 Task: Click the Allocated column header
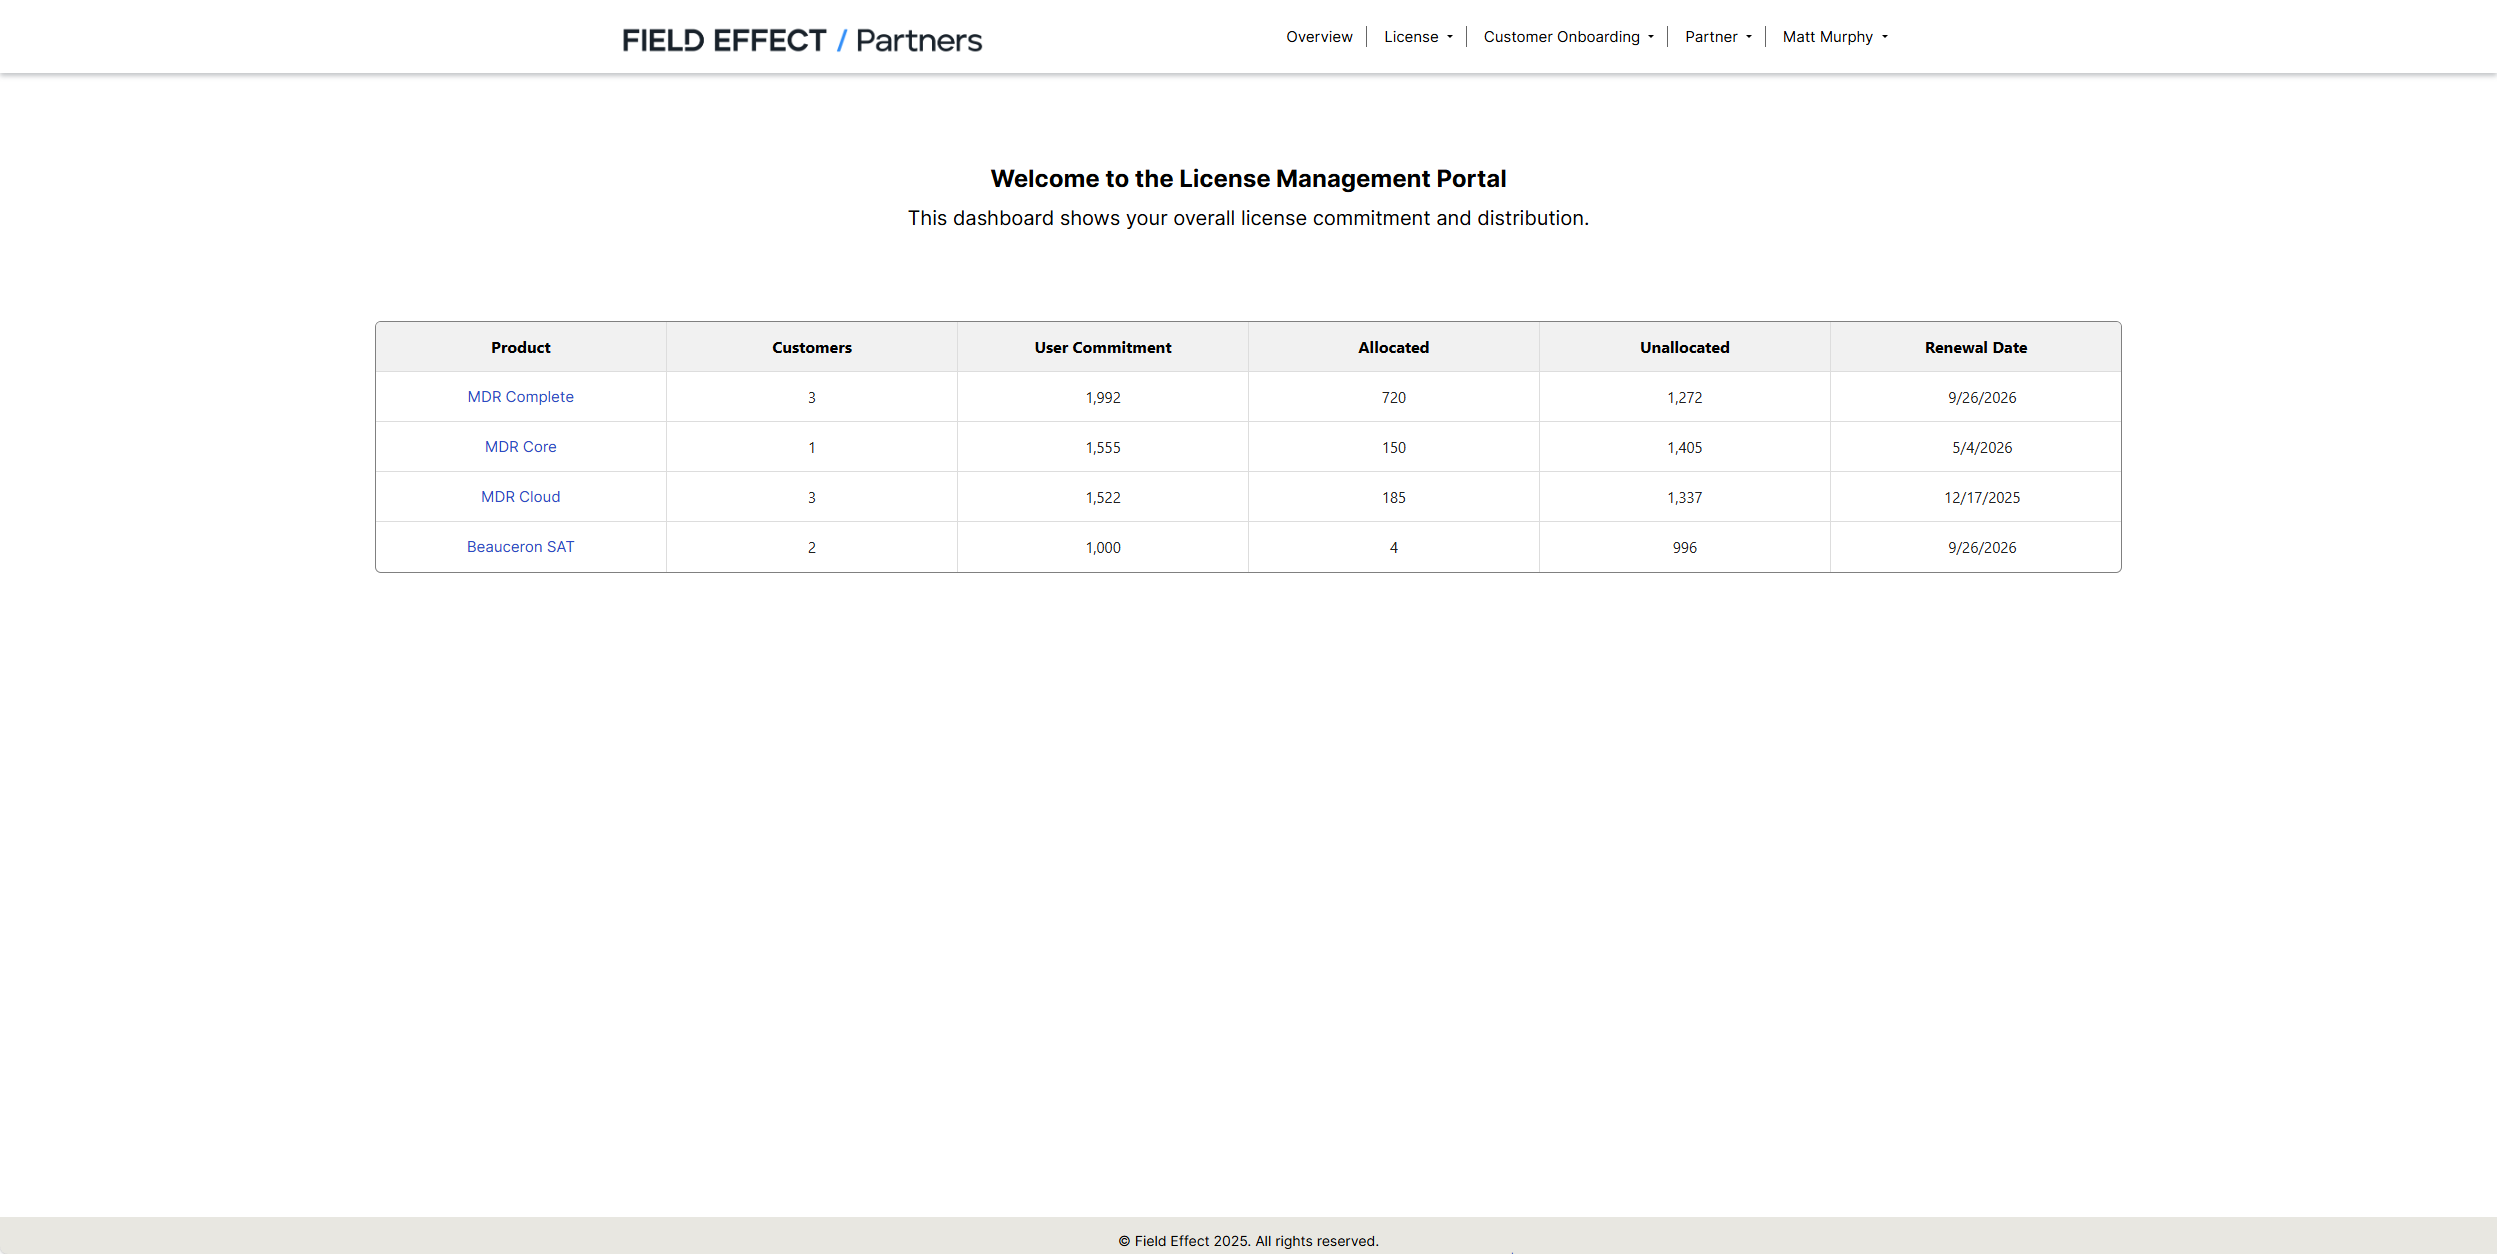tap(1393, 348)
